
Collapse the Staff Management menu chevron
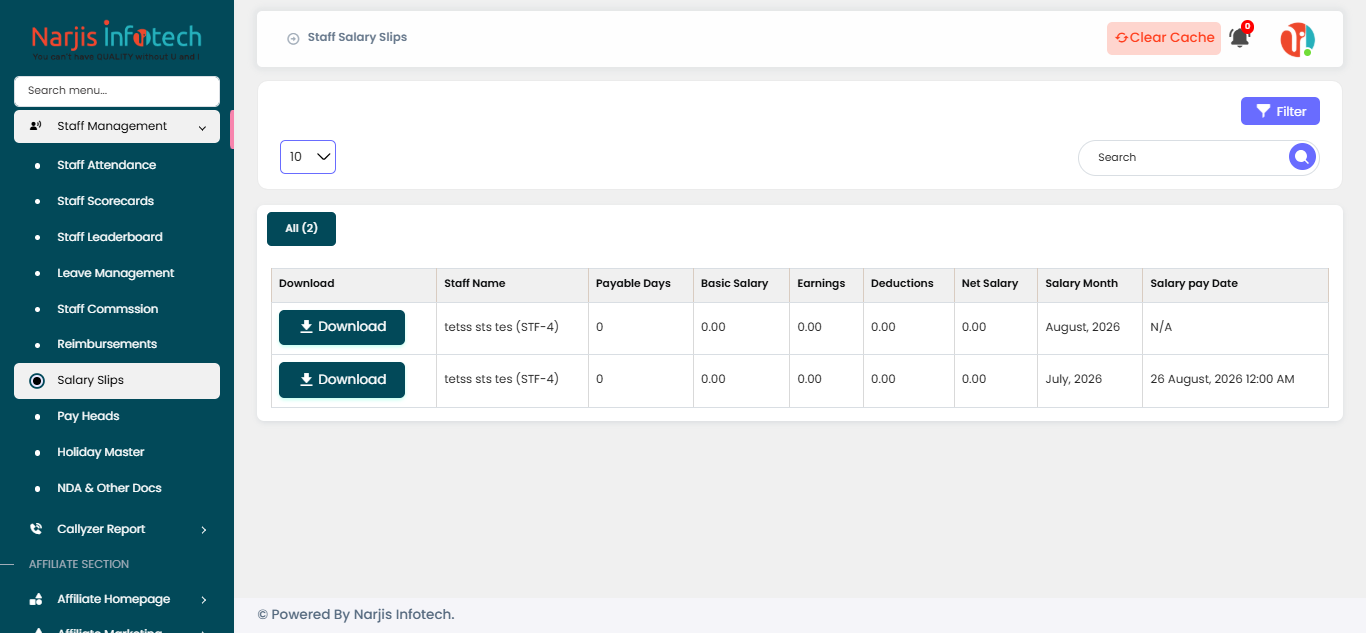point(202,127)
